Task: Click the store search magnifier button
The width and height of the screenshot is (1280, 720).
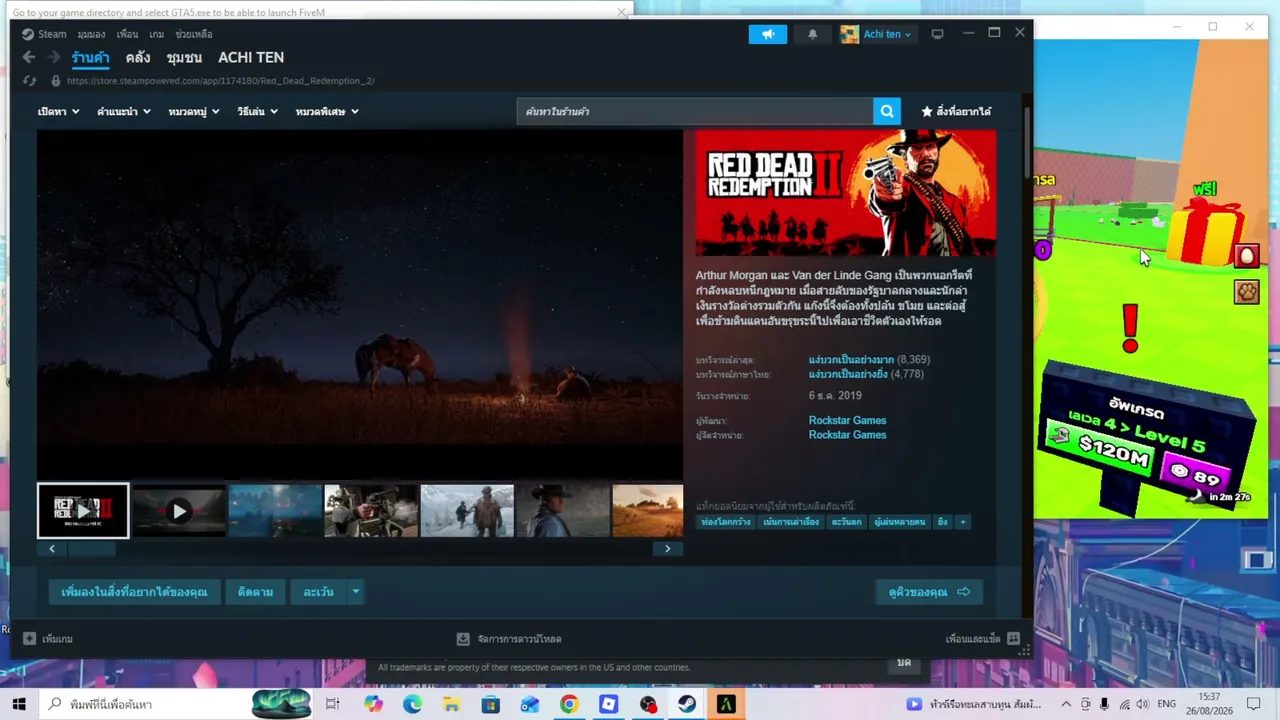Action: click(x=887, y=111)
